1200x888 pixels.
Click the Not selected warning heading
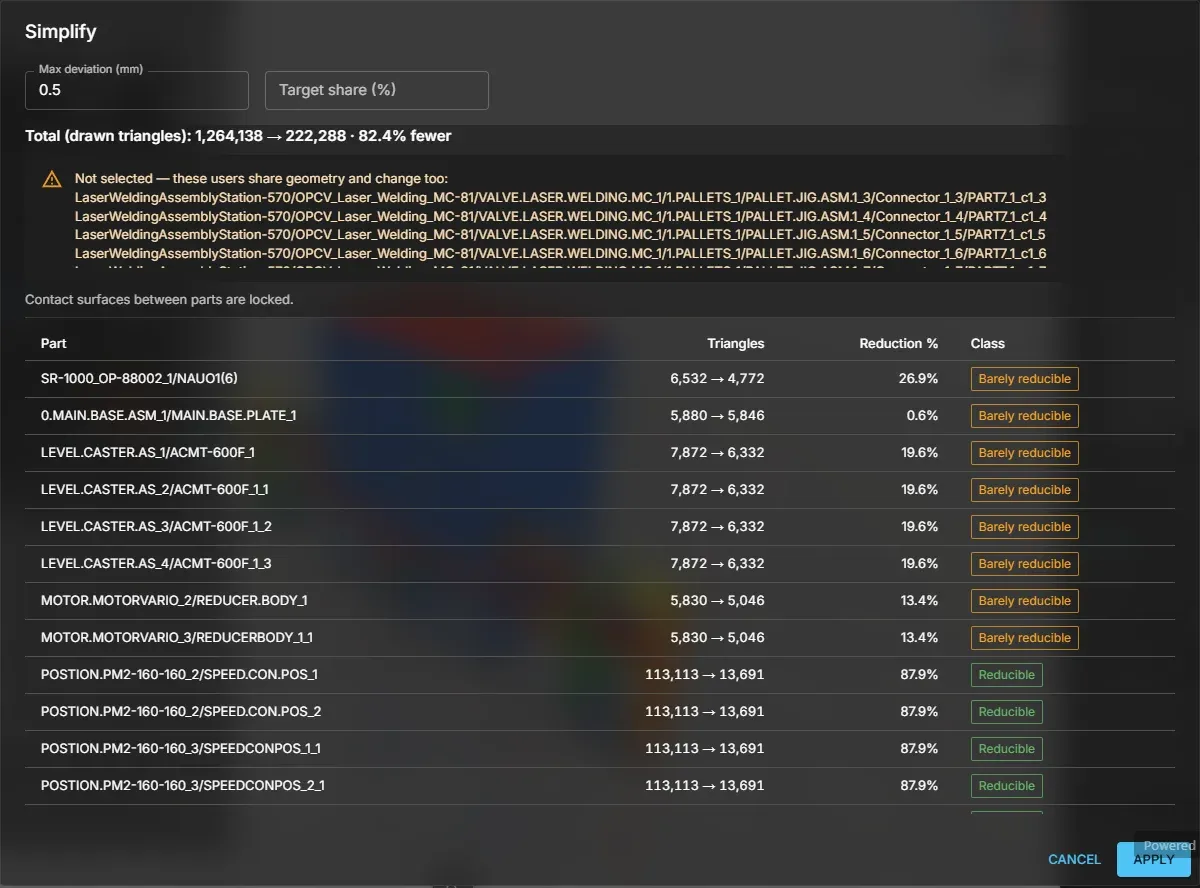(x=261, y=179)
